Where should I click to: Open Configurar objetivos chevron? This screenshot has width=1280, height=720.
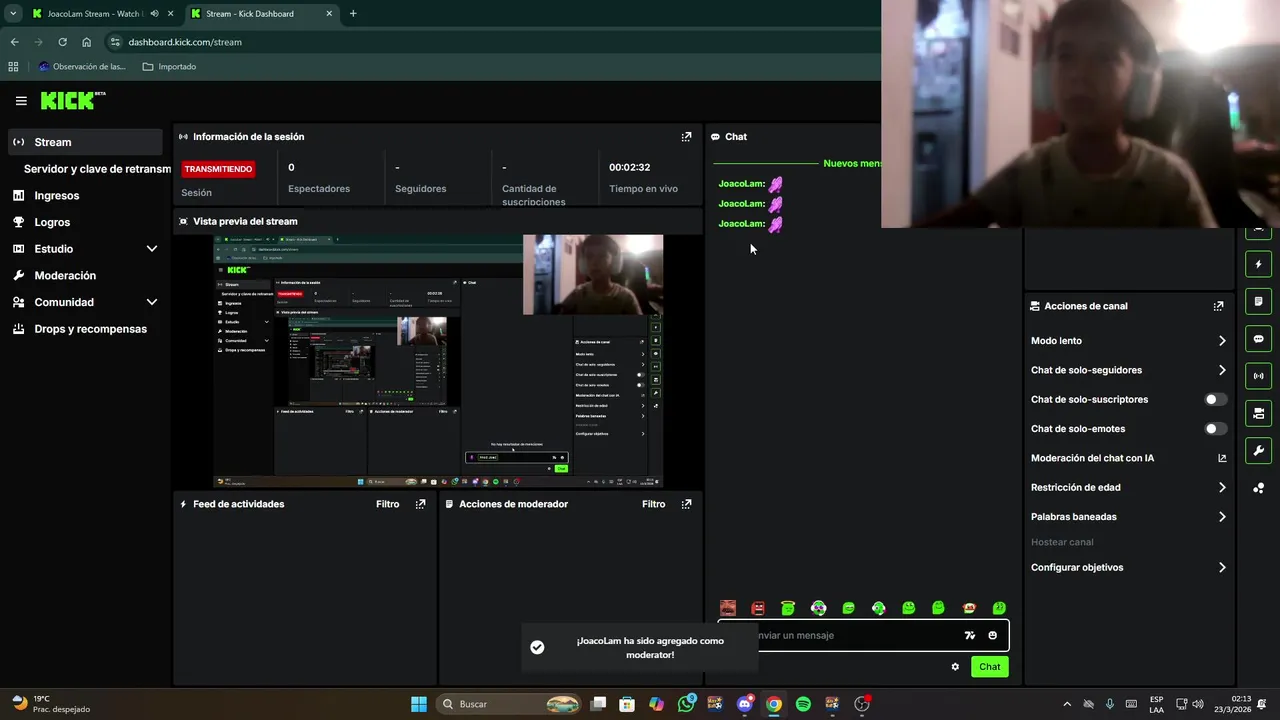(1222, 567)
